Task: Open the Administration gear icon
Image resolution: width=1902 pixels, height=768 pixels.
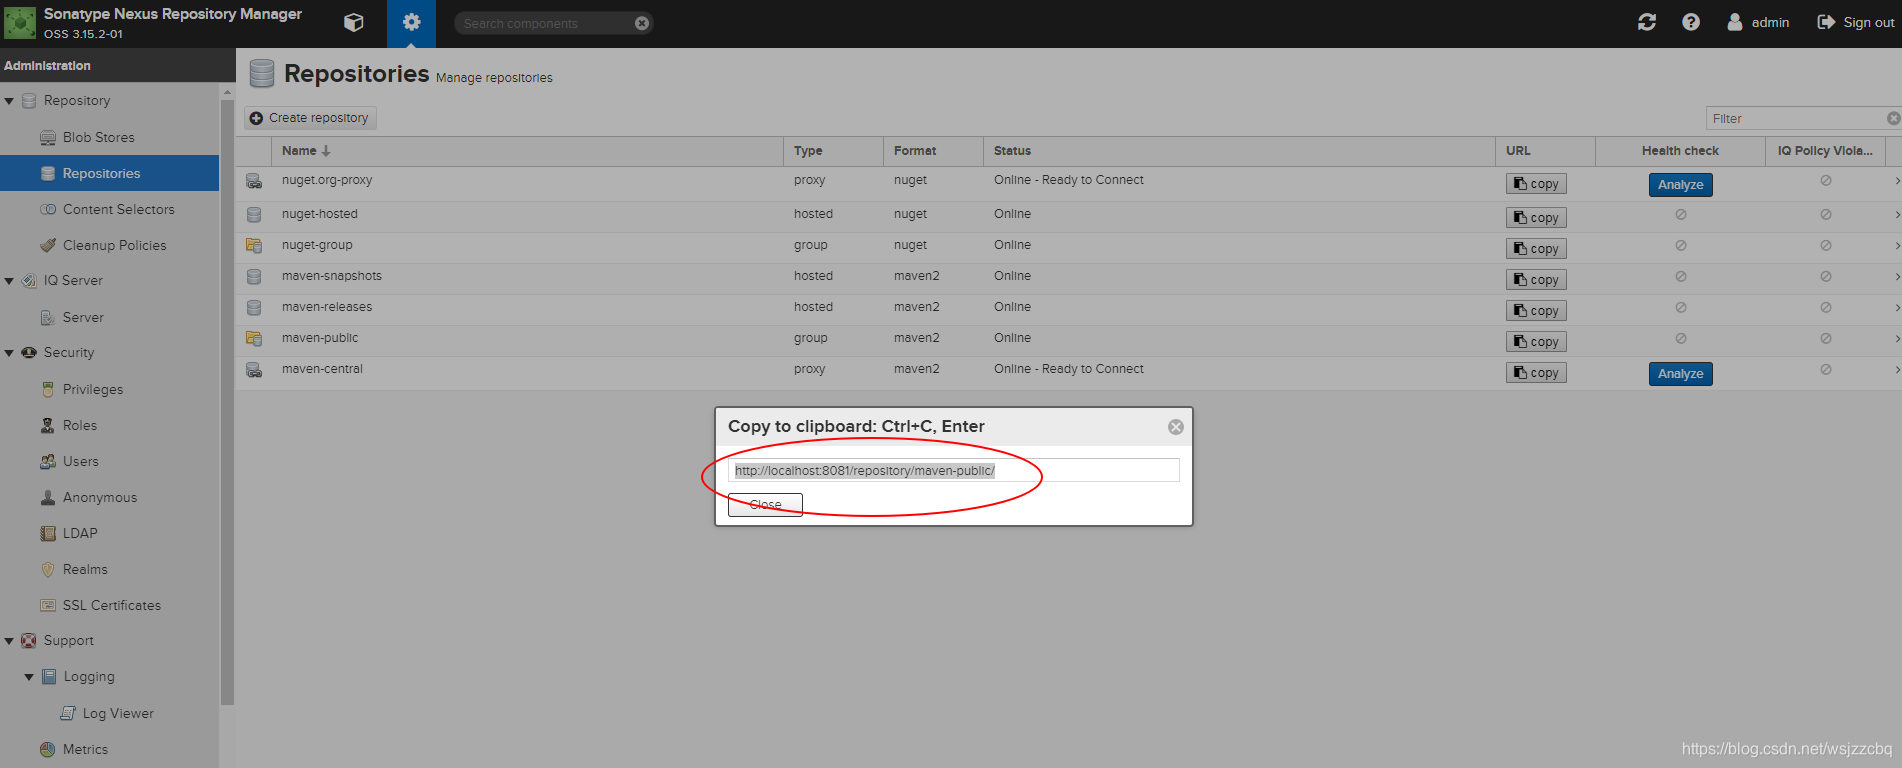Action: pos(411,22)
